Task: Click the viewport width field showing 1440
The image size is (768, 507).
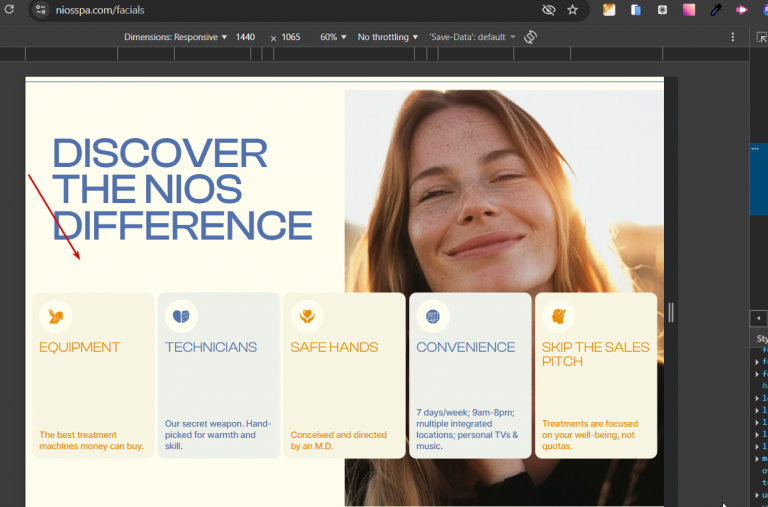Action: (246, 37)
